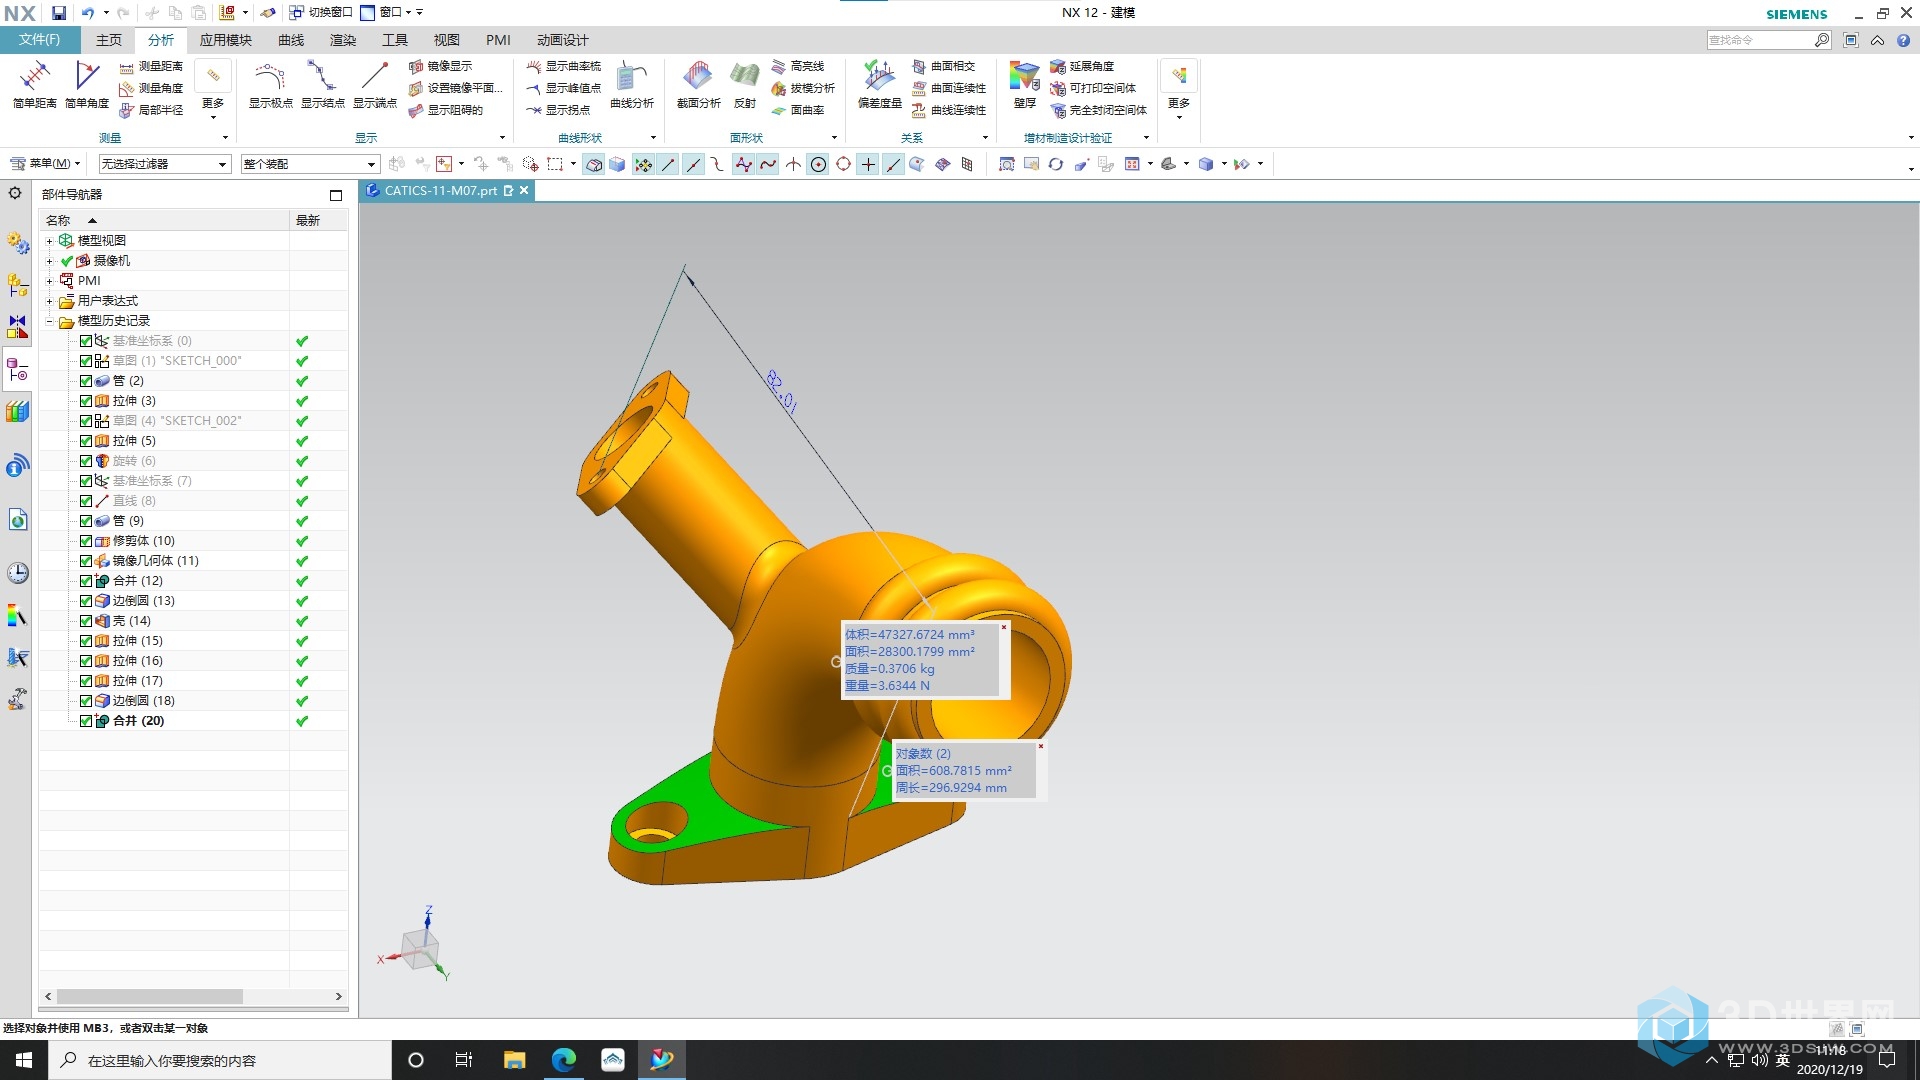Switch to the 曲线 ribbon tab
The width and height of the screenshot is (1920, 1080).
click(291, 40)
